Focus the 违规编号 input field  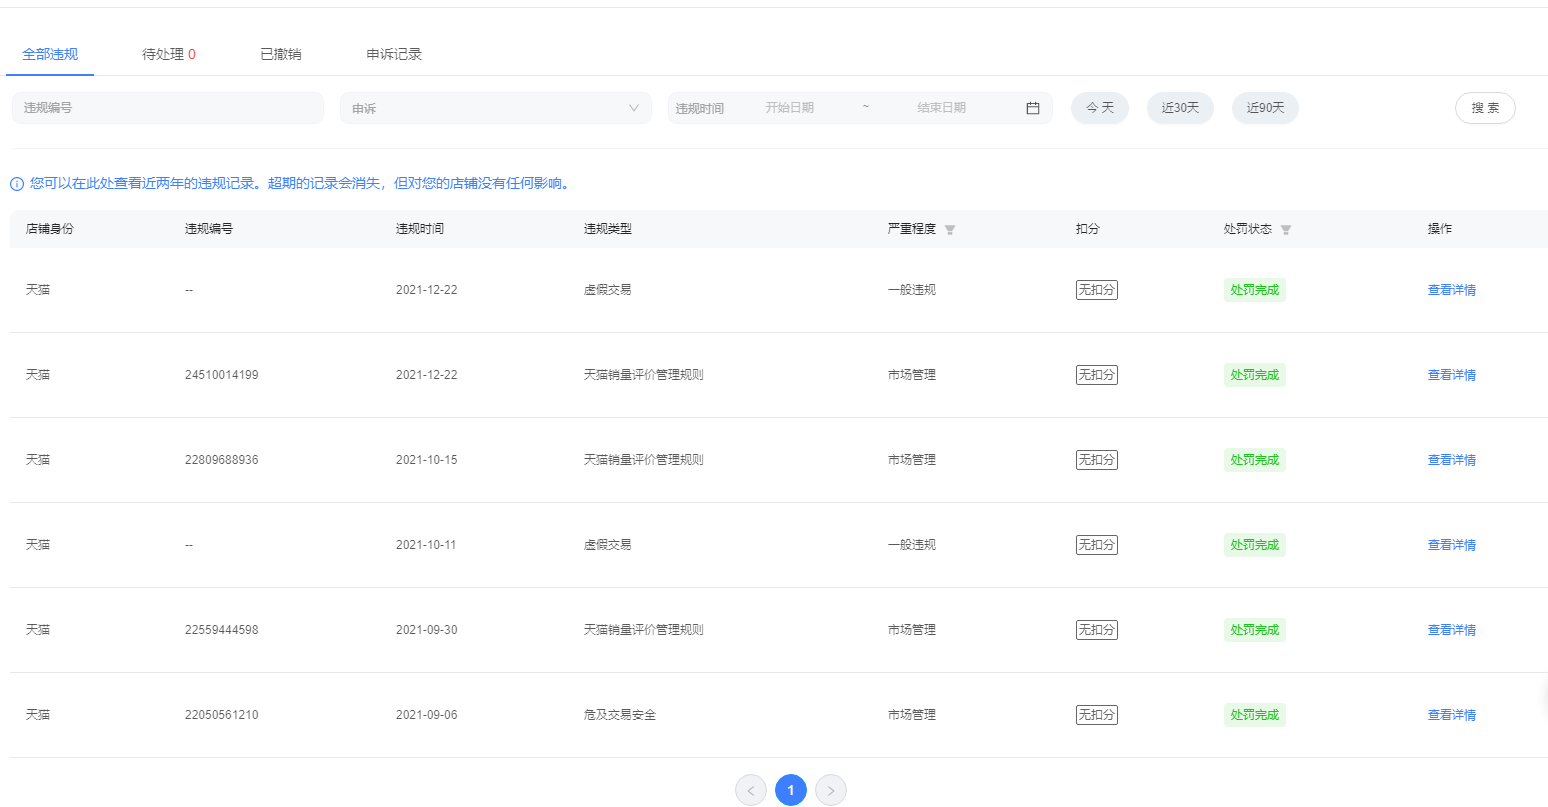point(168,108)
